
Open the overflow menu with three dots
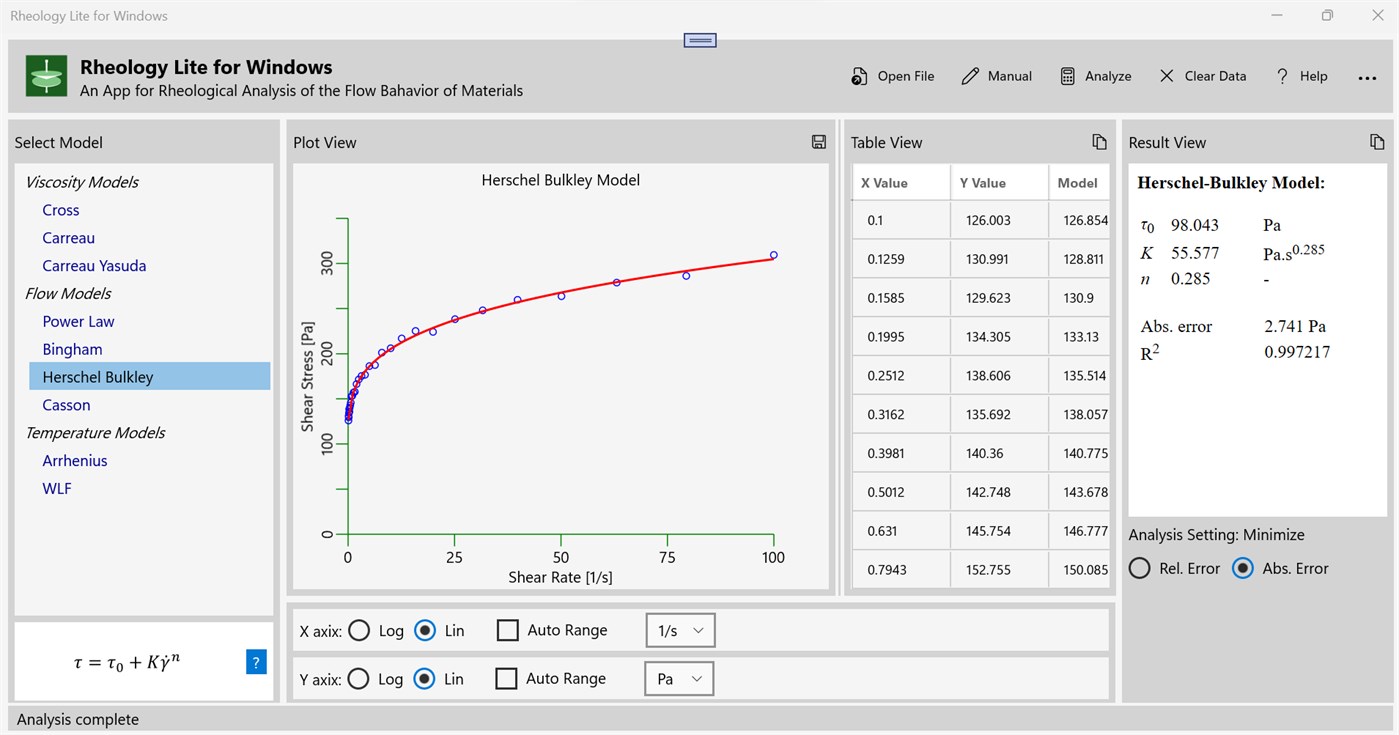(1367, 77)
